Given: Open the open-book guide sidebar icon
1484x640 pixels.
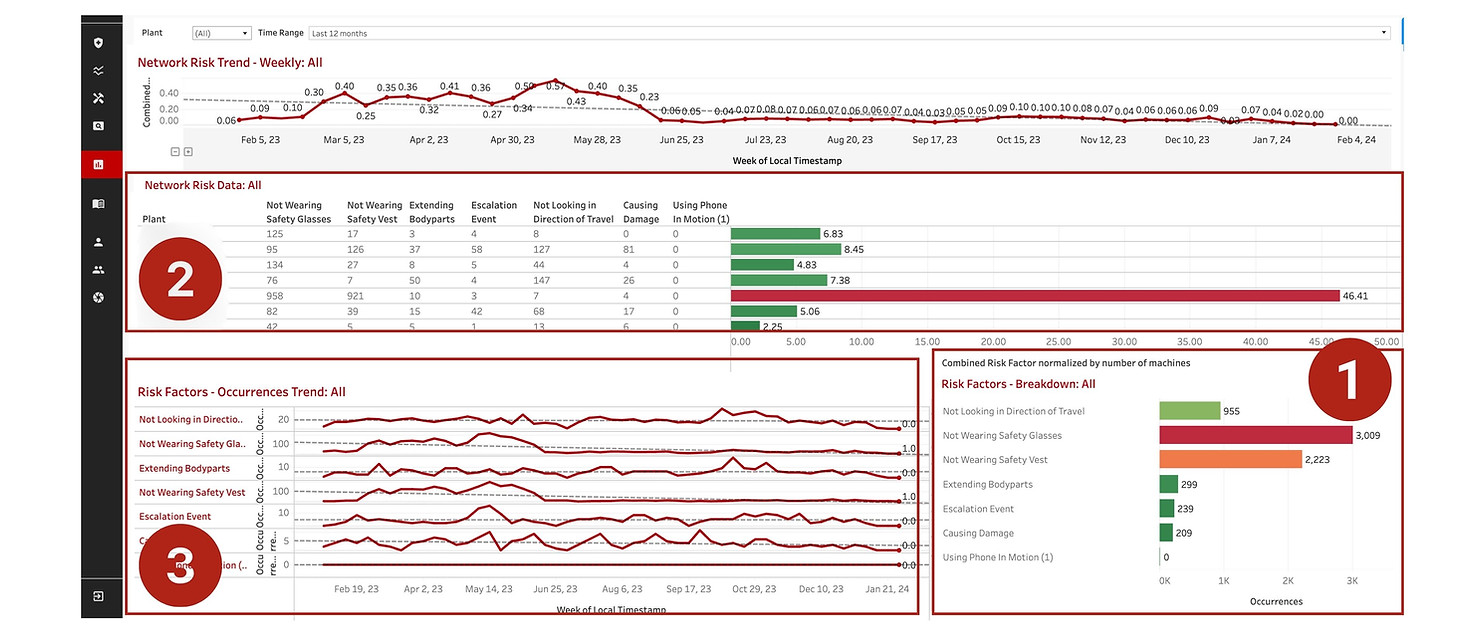Looking at the screenshot, I should coord(98,204).
